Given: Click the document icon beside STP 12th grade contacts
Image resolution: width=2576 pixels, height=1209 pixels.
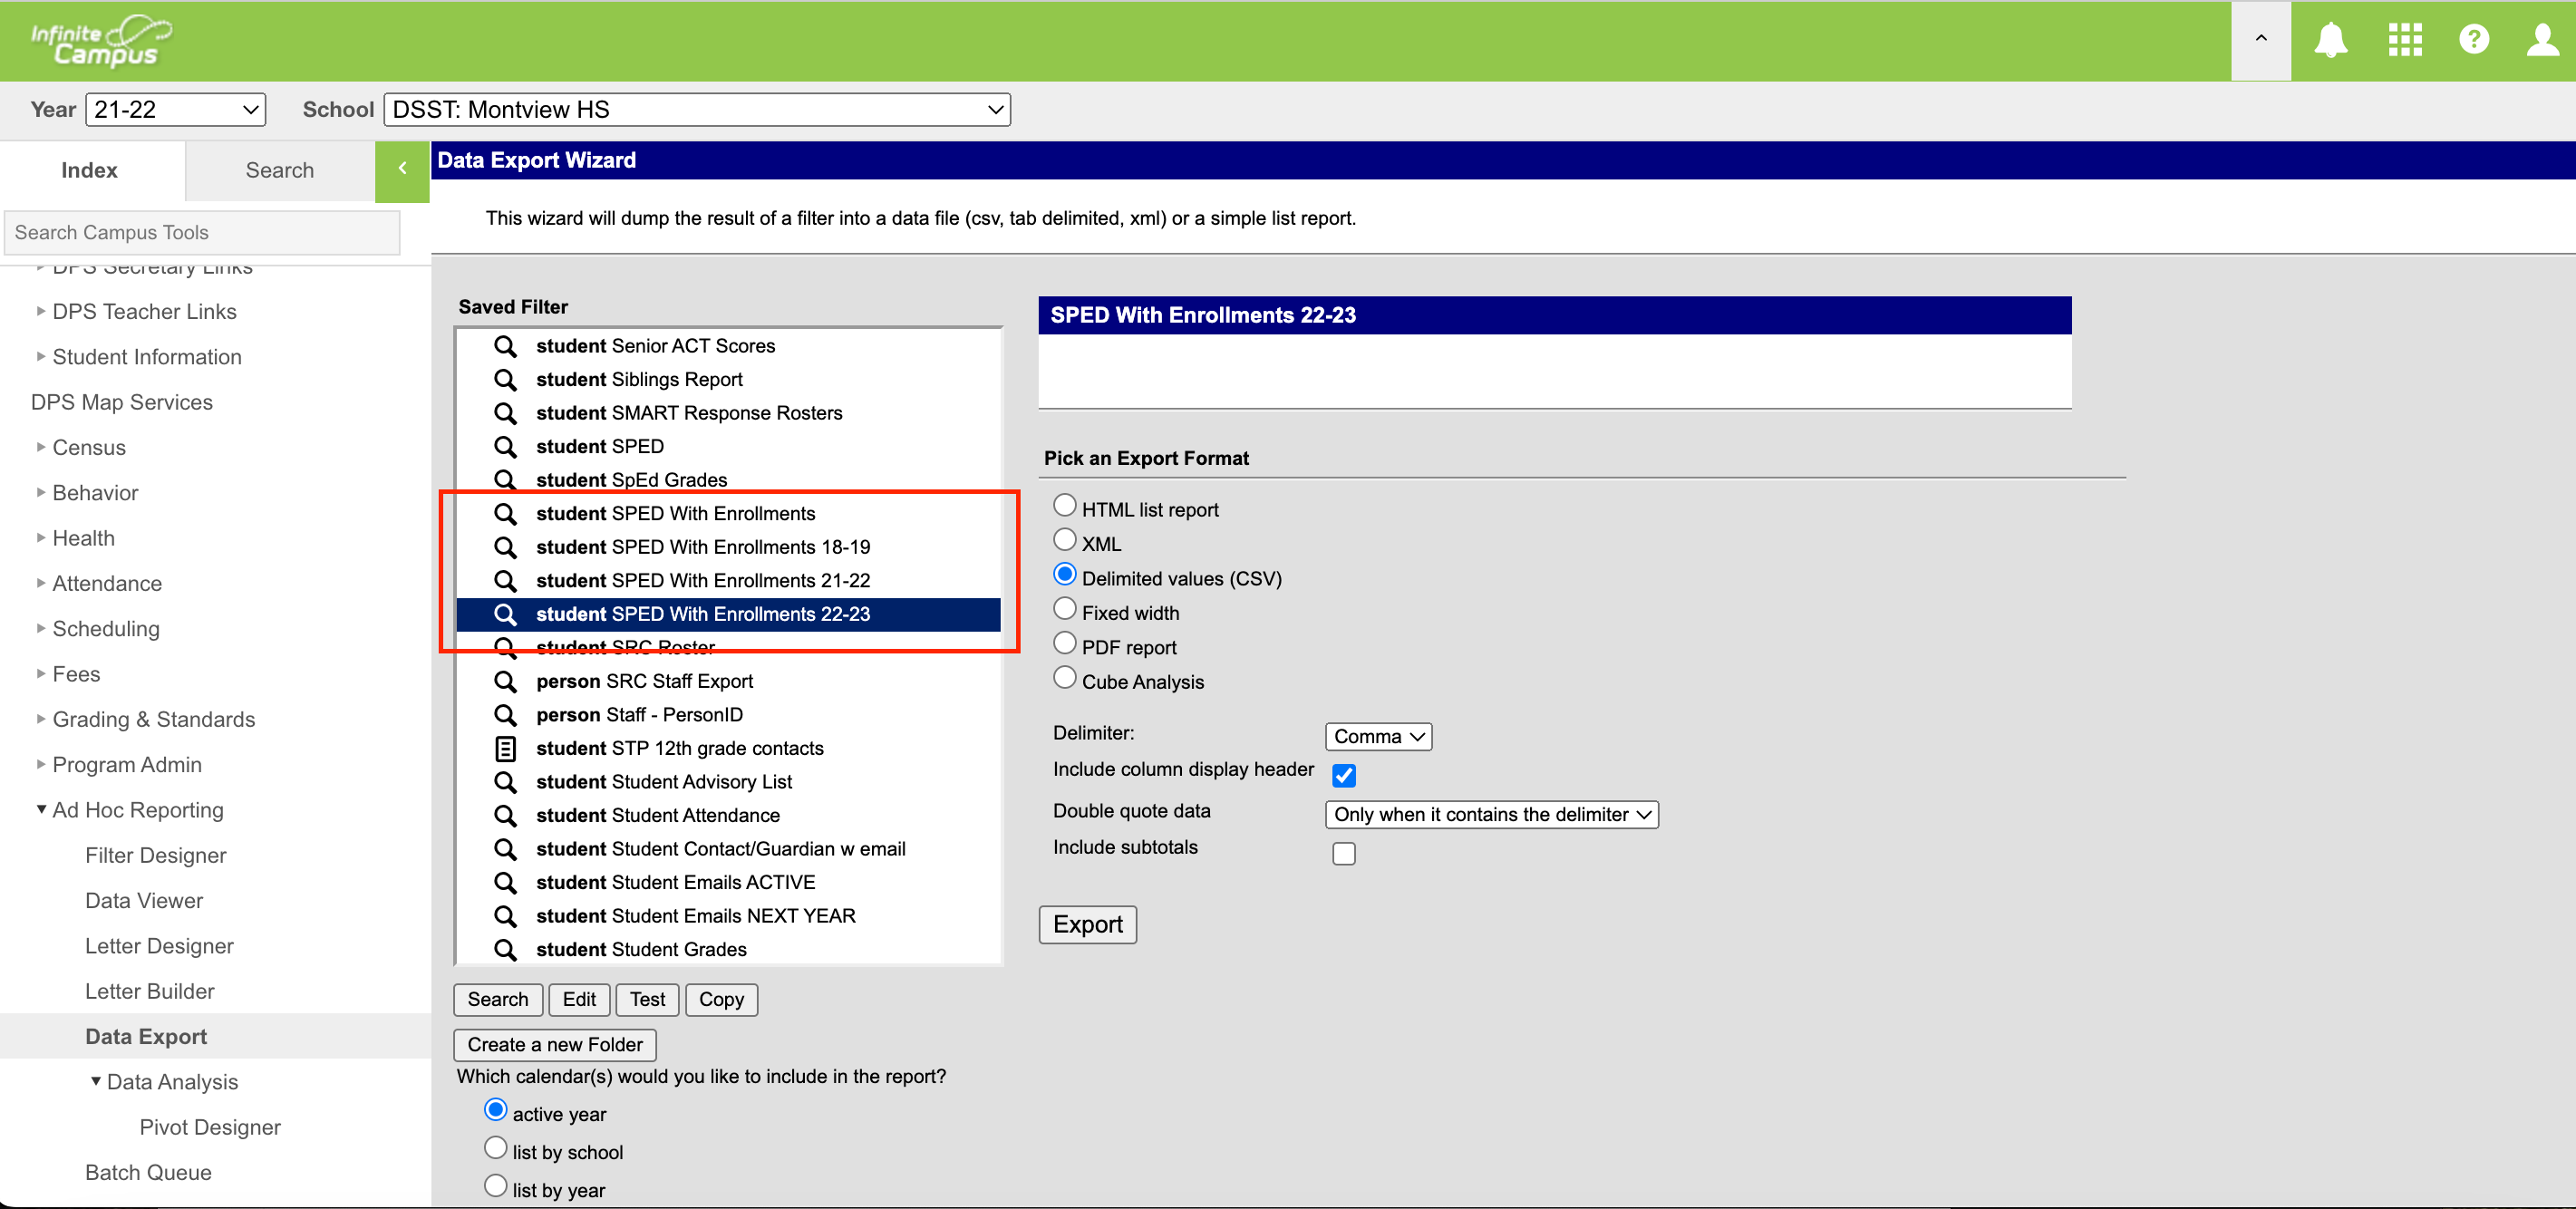Looking at the screenshot, I should tap(506, 749).
